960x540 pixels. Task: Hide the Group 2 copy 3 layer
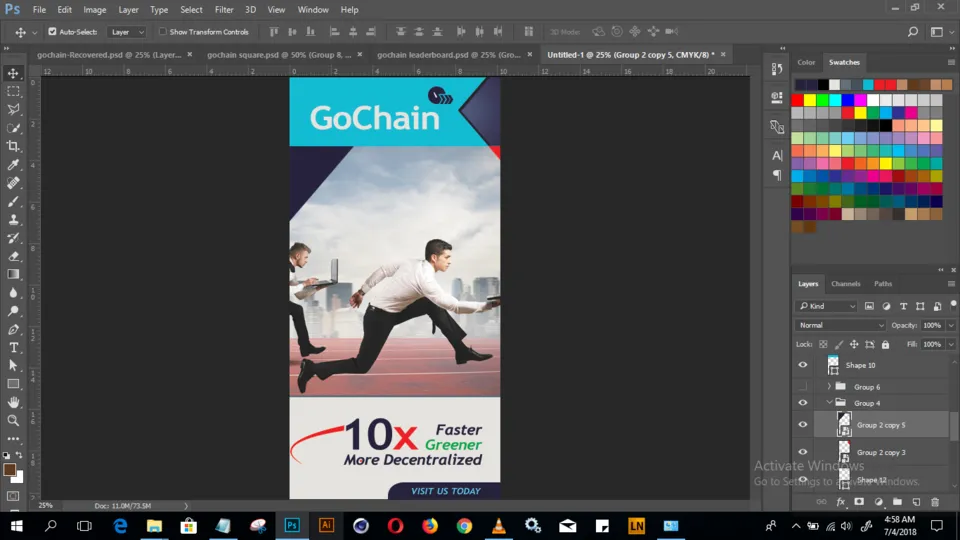[x=803, y=452]
